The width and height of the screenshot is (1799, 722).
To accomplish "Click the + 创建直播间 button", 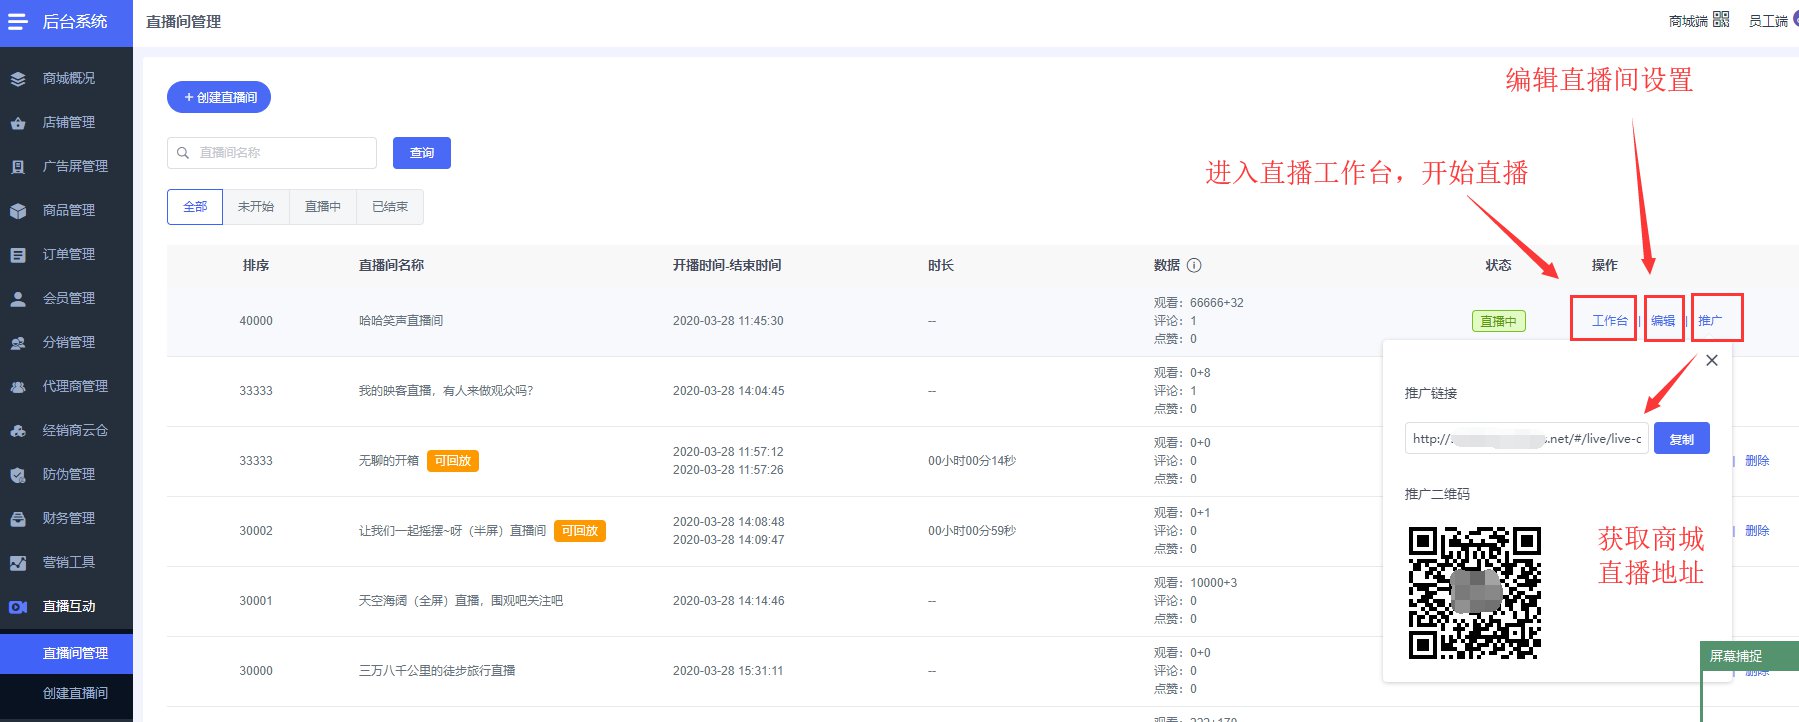I will pos(219,97).
